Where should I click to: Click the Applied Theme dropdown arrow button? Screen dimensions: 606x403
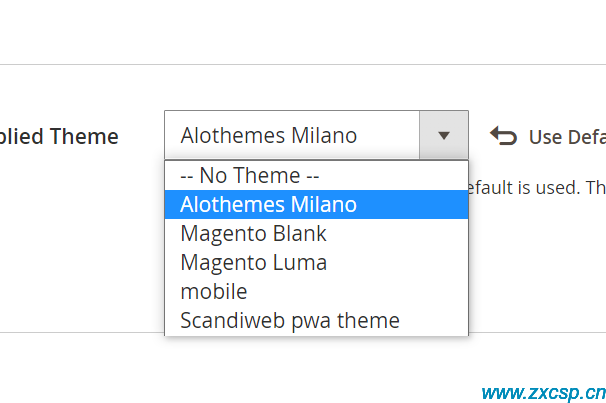[444, 135]
